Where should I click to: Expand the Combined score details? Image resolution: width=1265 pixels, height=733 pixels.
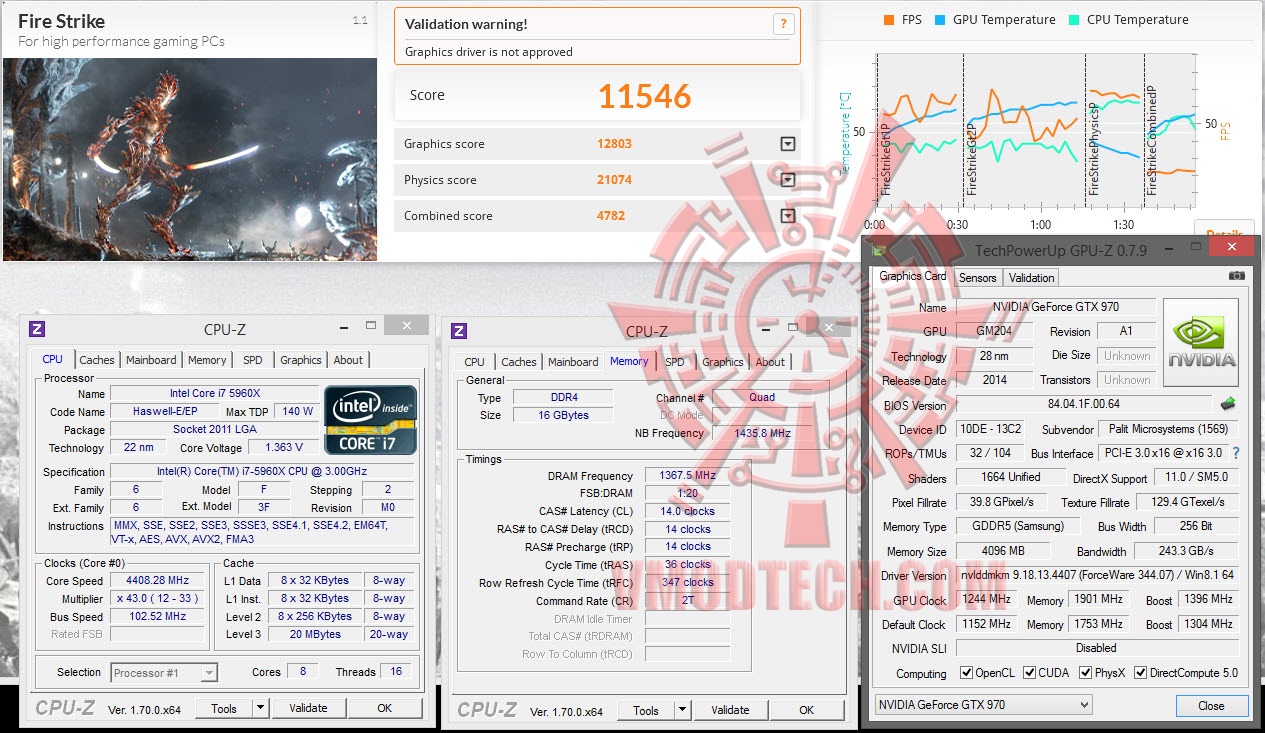click(788, 216)
